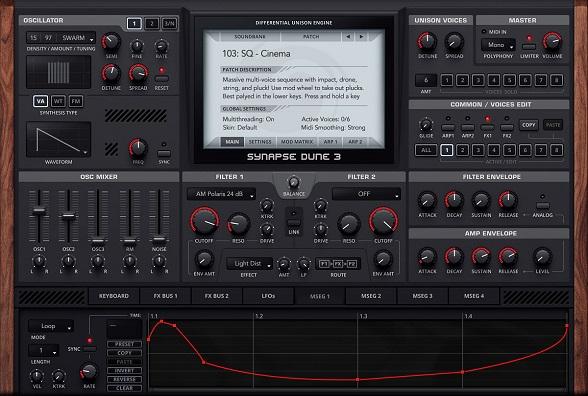
Task: Click the NOISE mixer fader
Action: 159,239
